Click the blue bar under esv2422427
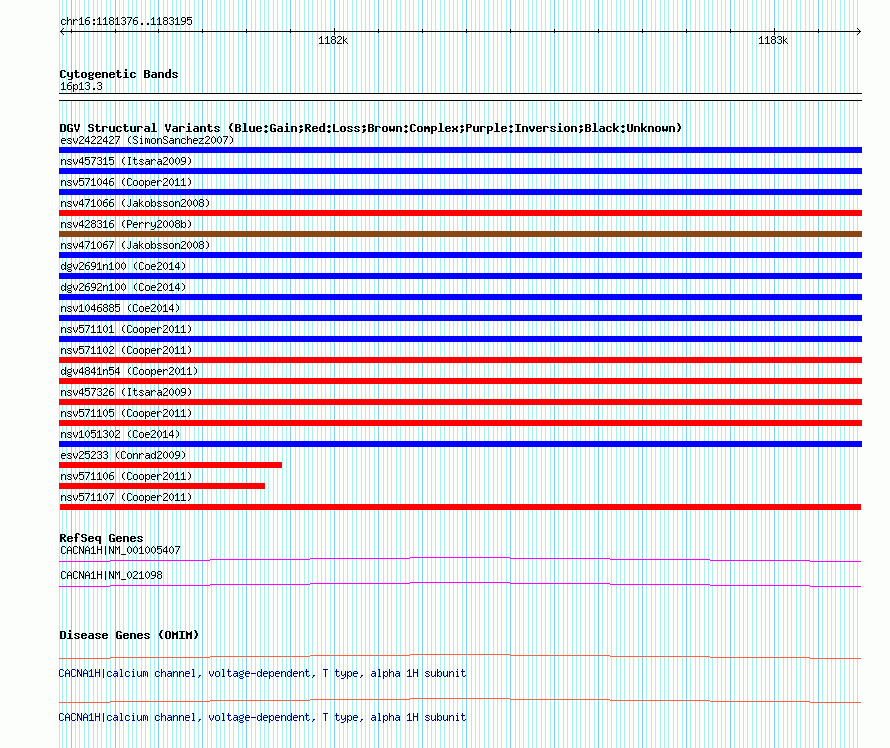890x748 pixels. tap(460, 150)
